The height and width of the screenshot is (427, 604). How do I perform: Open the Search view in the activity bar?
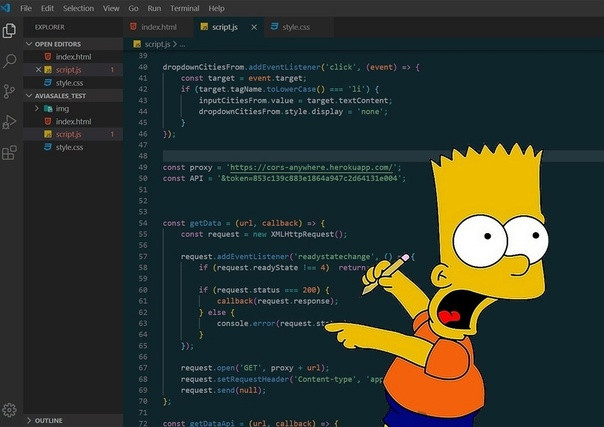coord(9,61)
